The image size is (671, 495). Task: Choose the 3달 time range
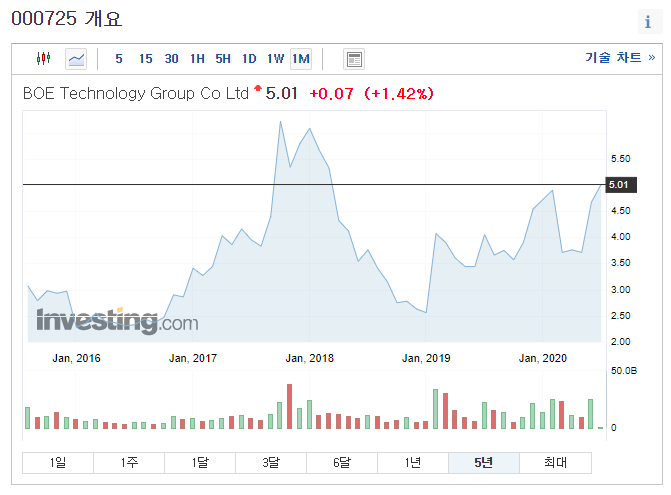tap(271, 462)
